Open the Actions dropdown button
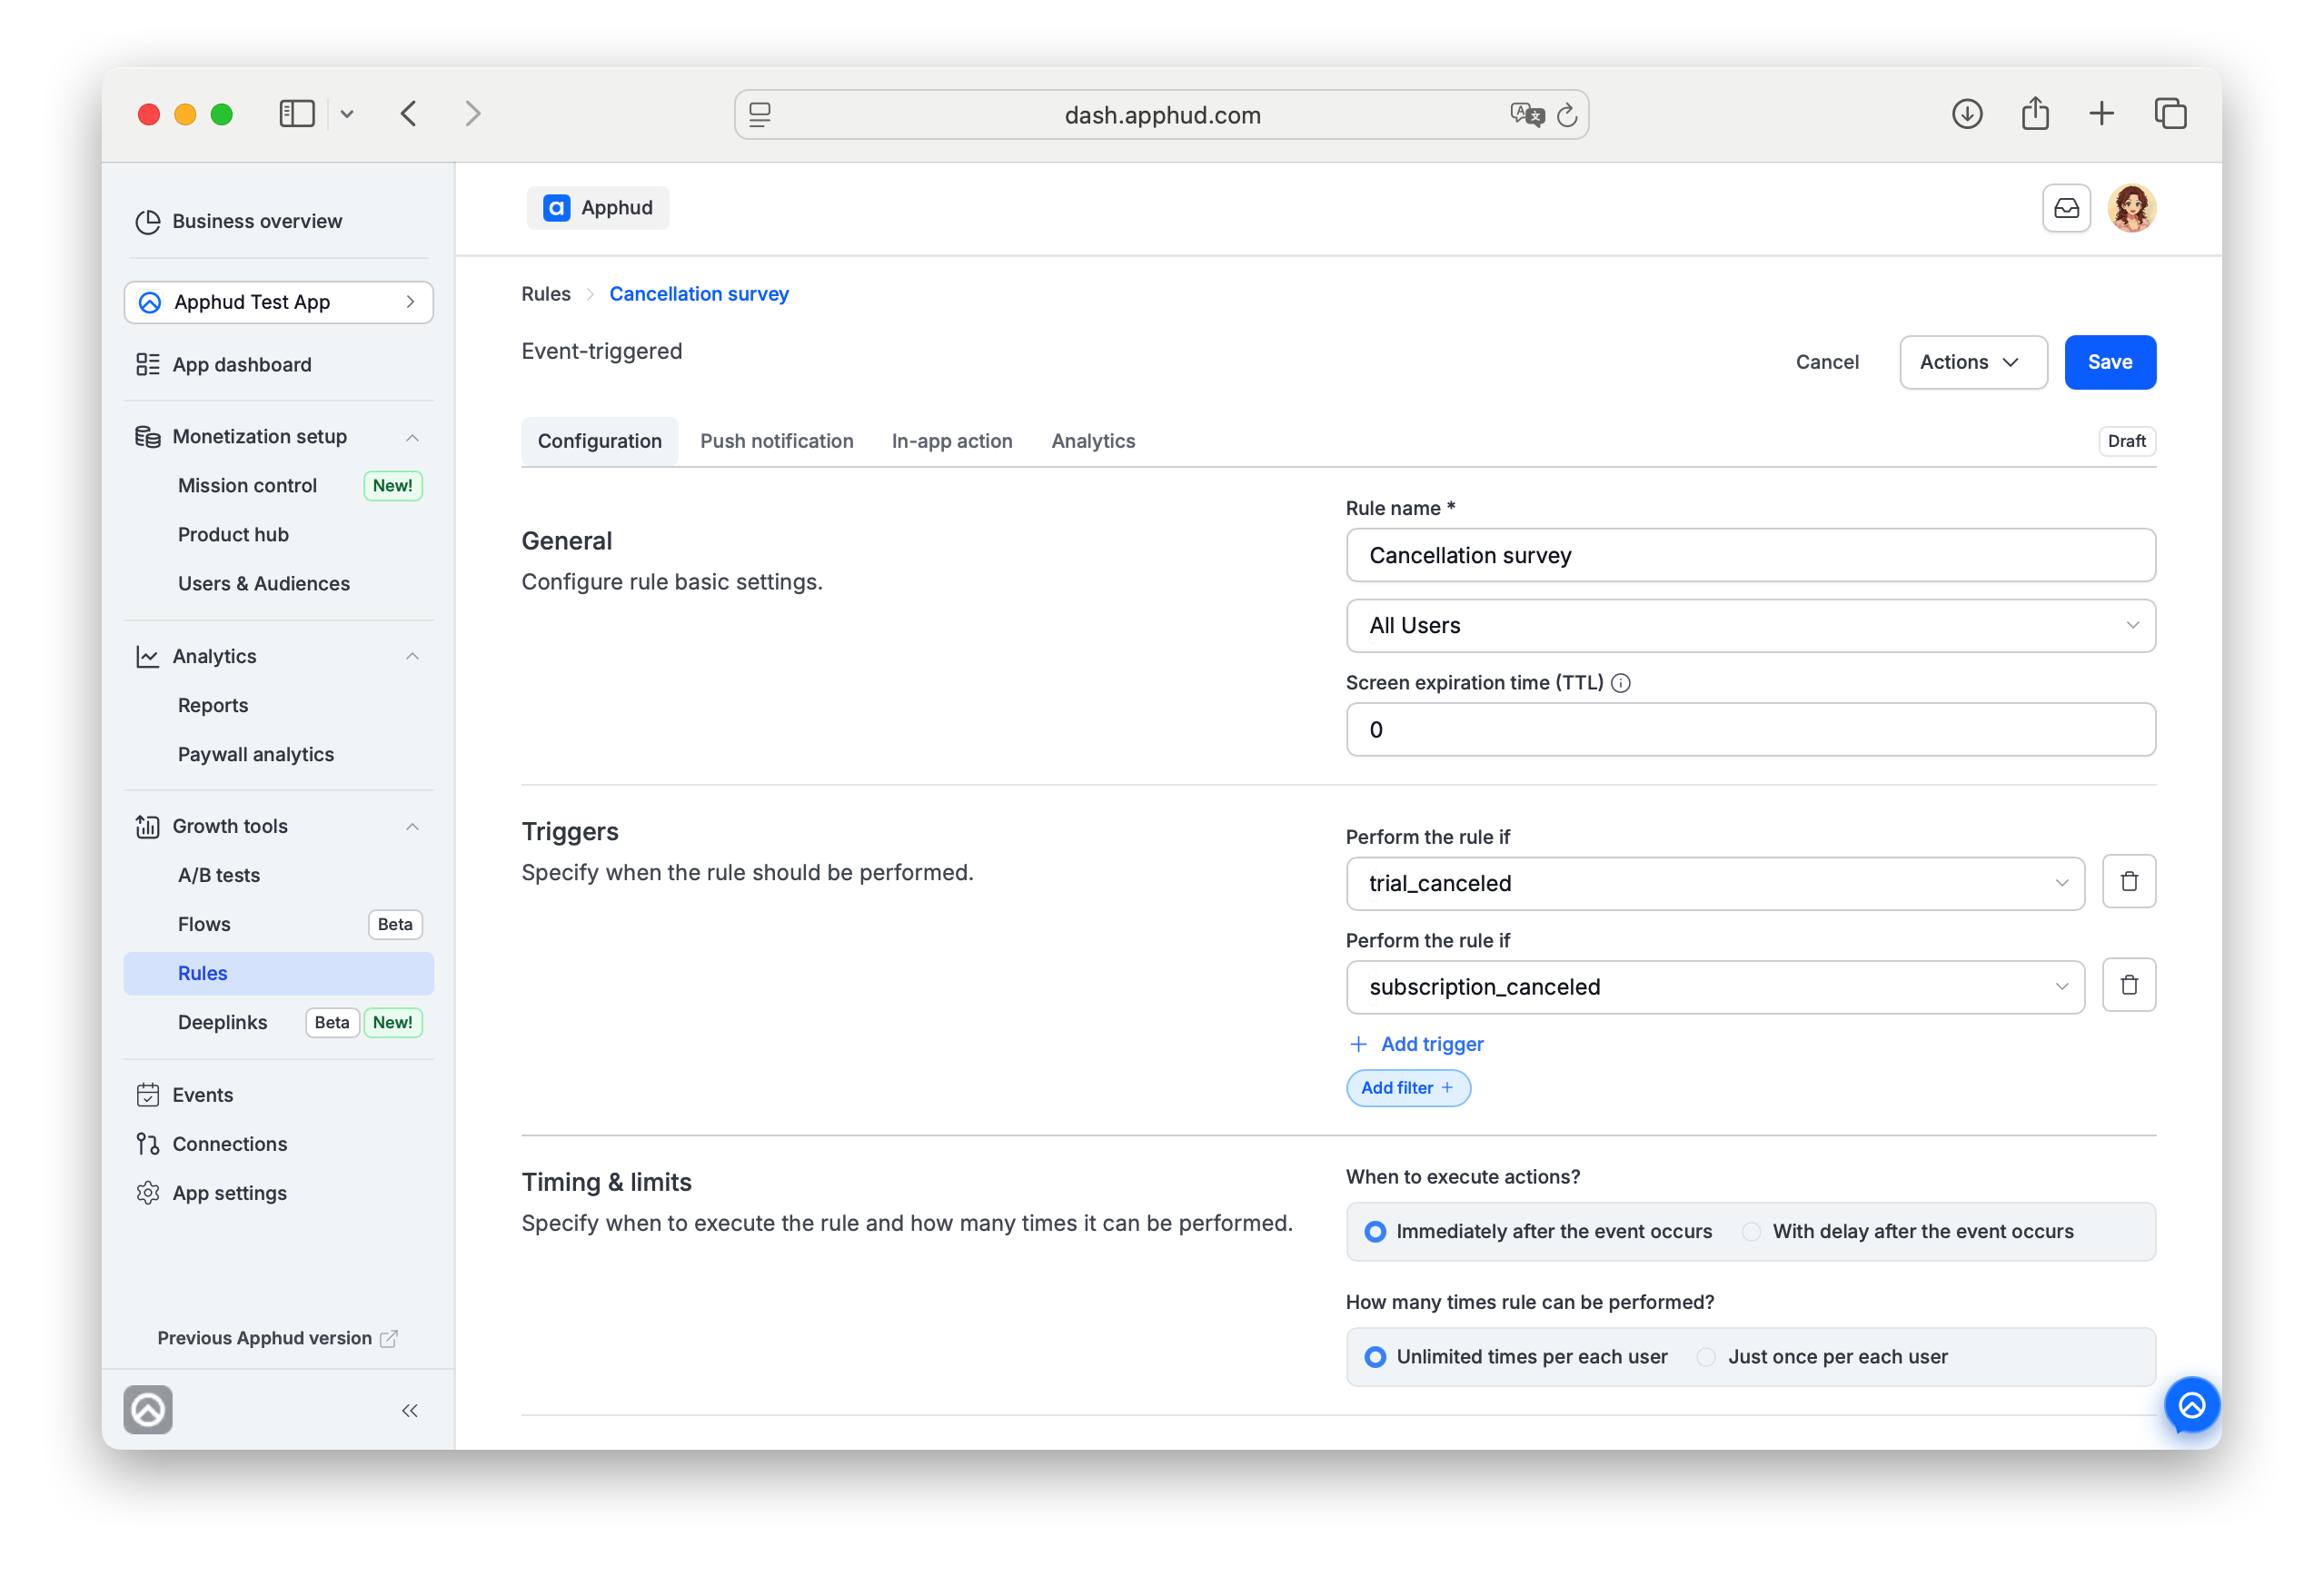This screenshot has width=2324, height=1586. click(1972, 362)
